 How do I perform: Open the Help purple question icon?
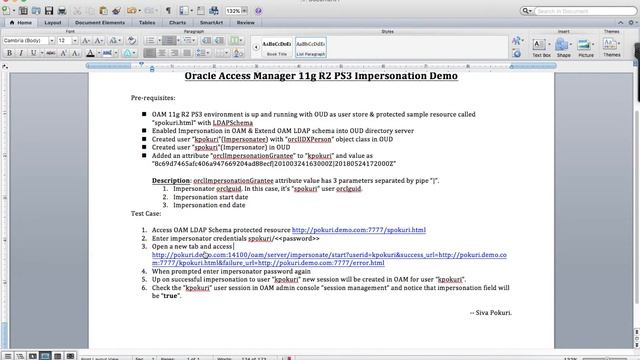(x=258, y=11)
